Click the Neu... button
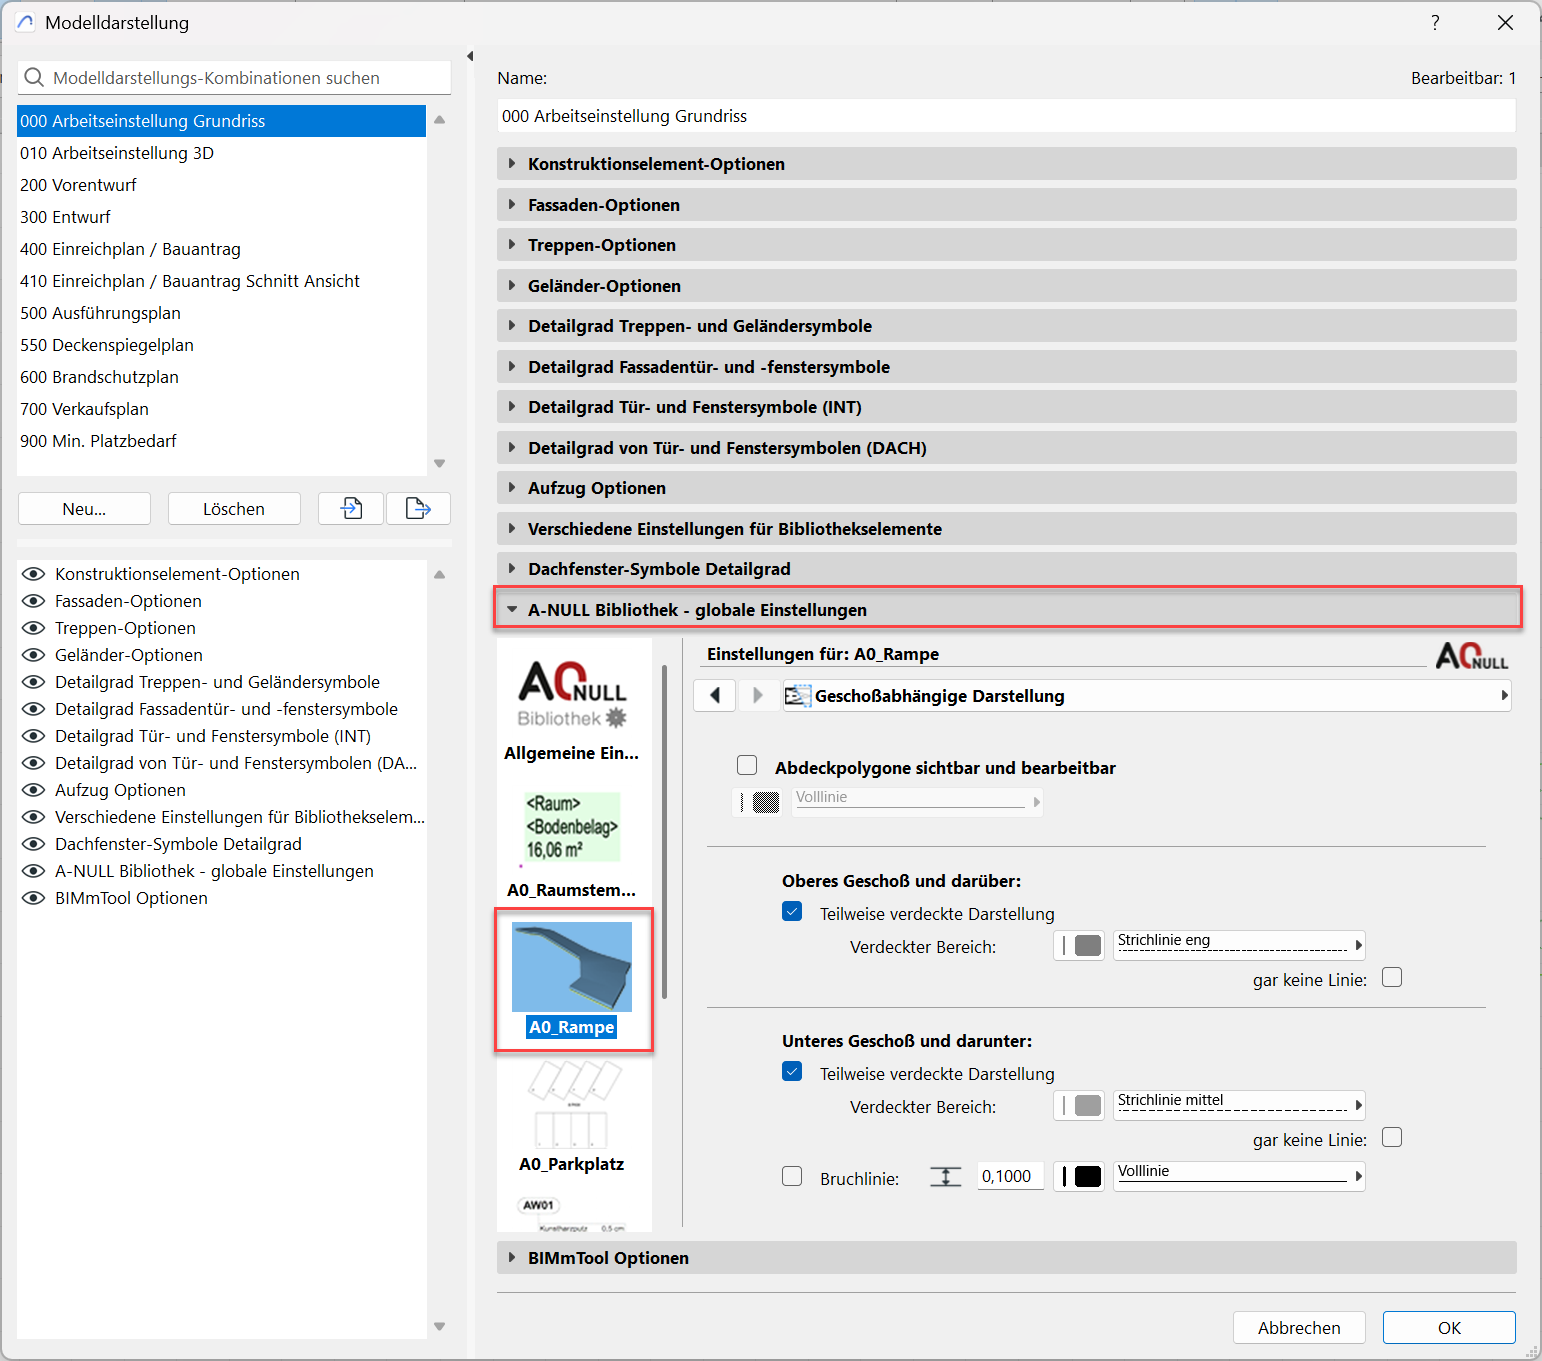Viewport: 1542px width, 1361px height. click(84, 509)
